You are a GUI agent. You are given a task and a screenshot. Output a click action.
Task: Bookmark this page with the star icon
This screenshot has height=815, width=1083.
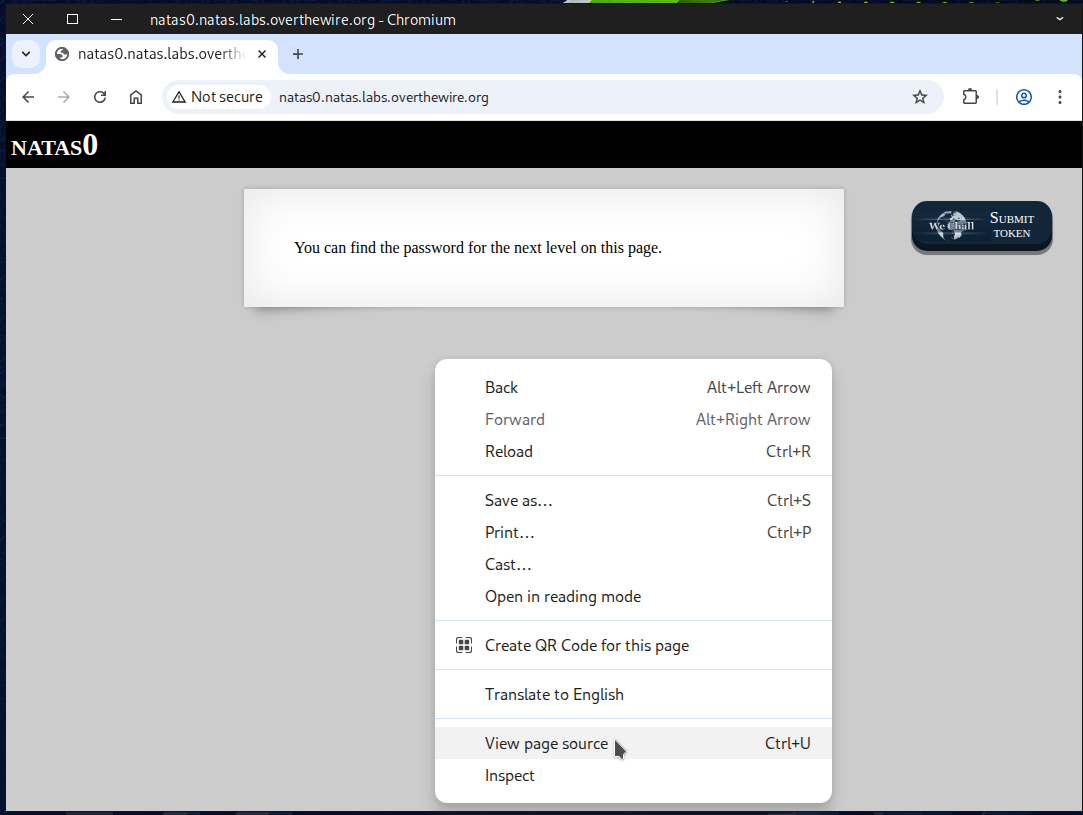click(x=919, y=97)
